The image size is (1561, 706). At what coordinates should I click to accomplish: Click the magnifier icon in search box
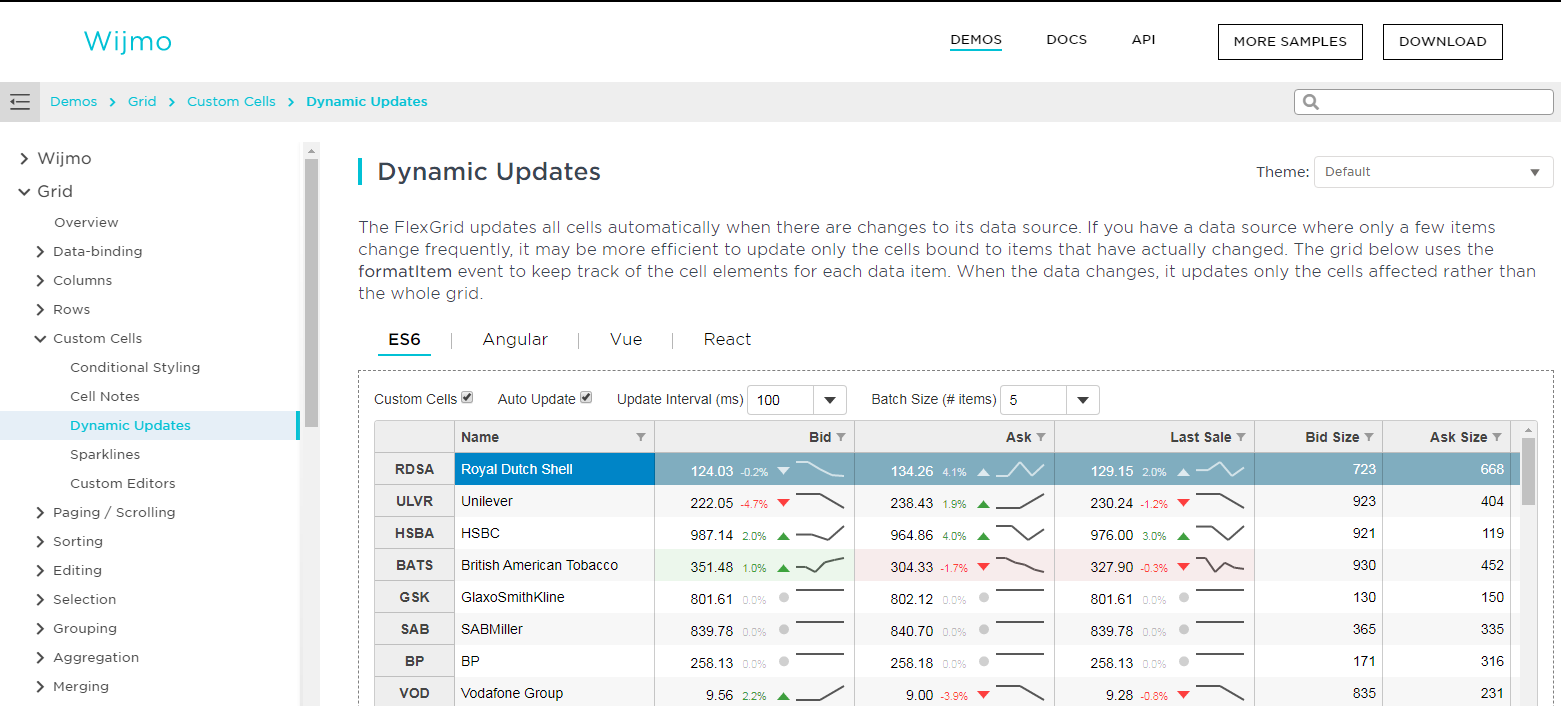1312,102
